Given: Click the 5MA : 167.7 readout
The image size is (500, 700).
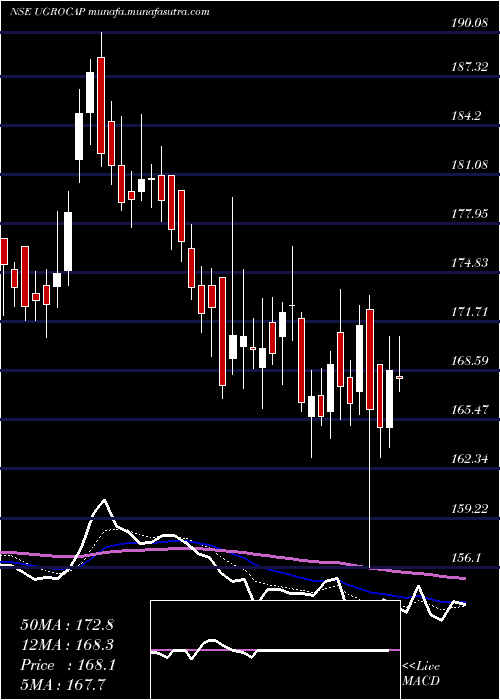Looking at the screenshot, I should (x=64, y=684).
